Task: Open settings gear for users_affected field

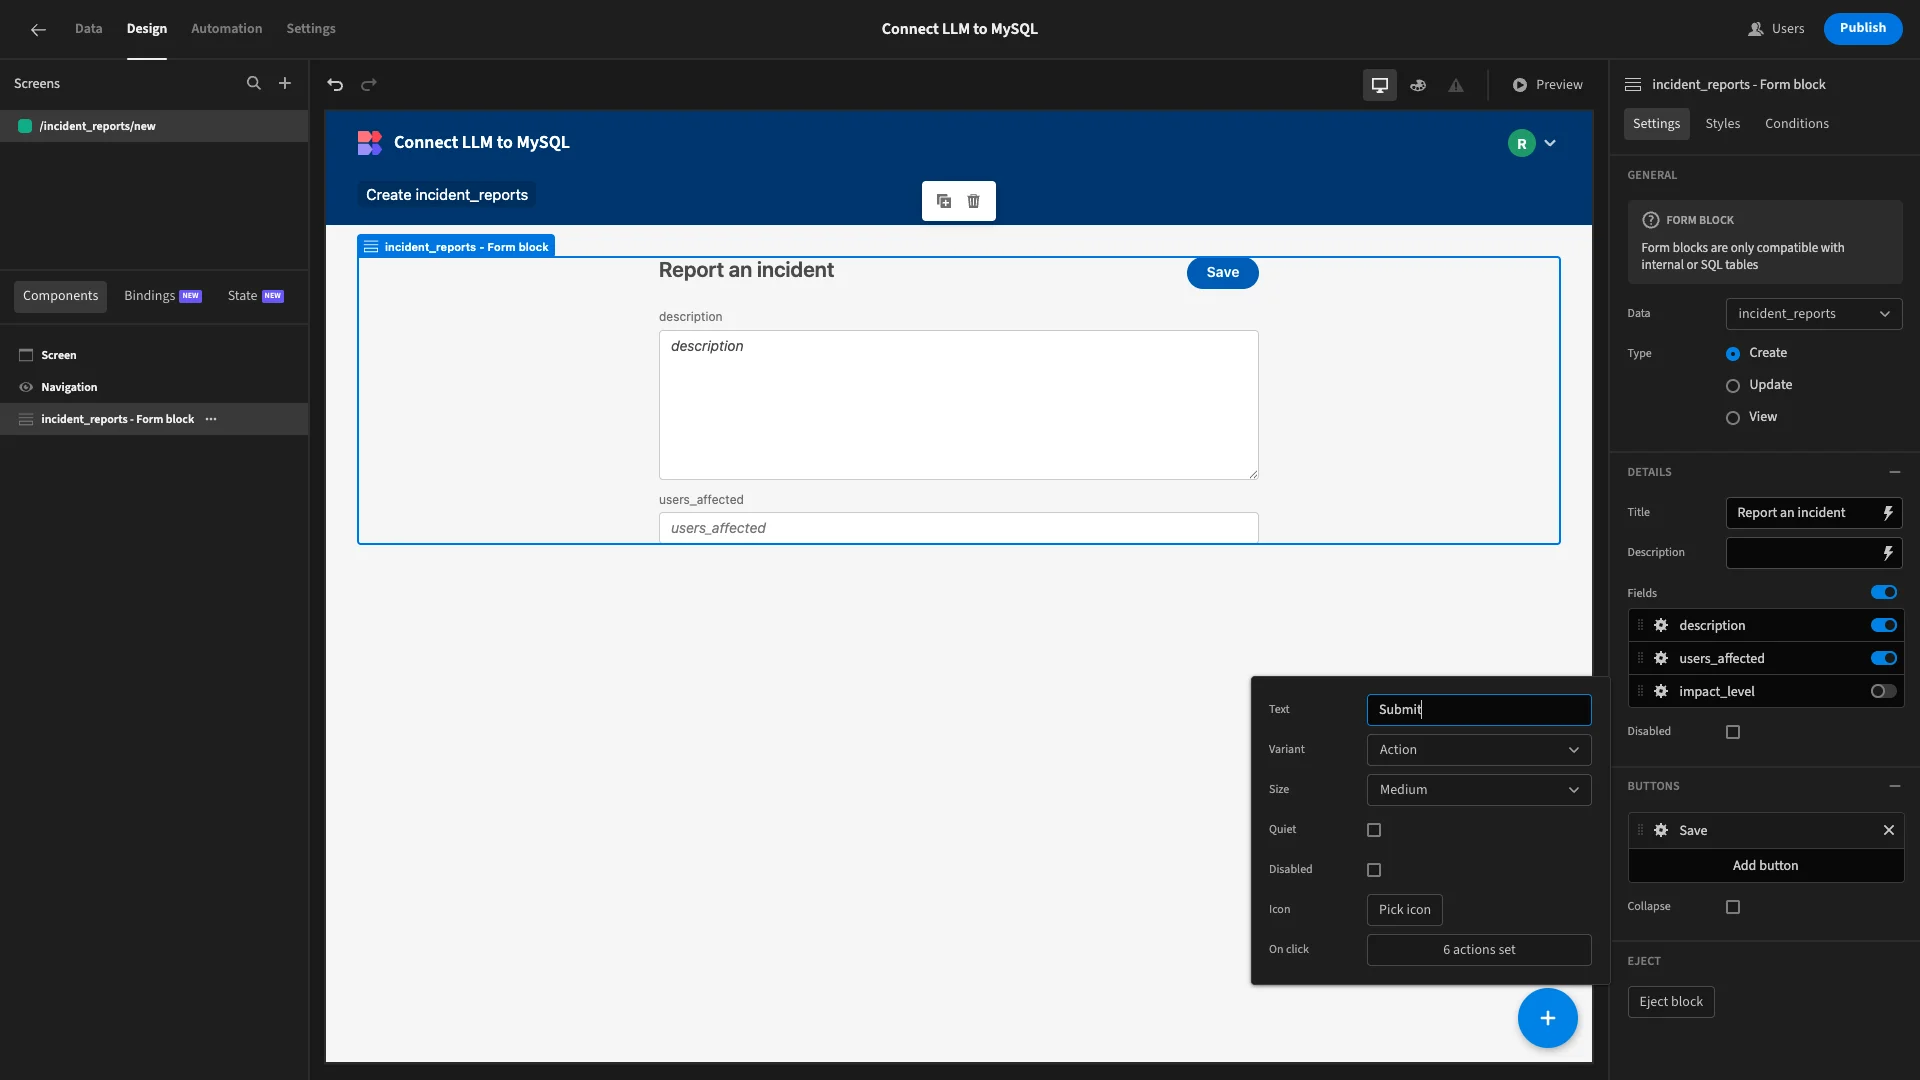Action: (x=1661, y=658)
